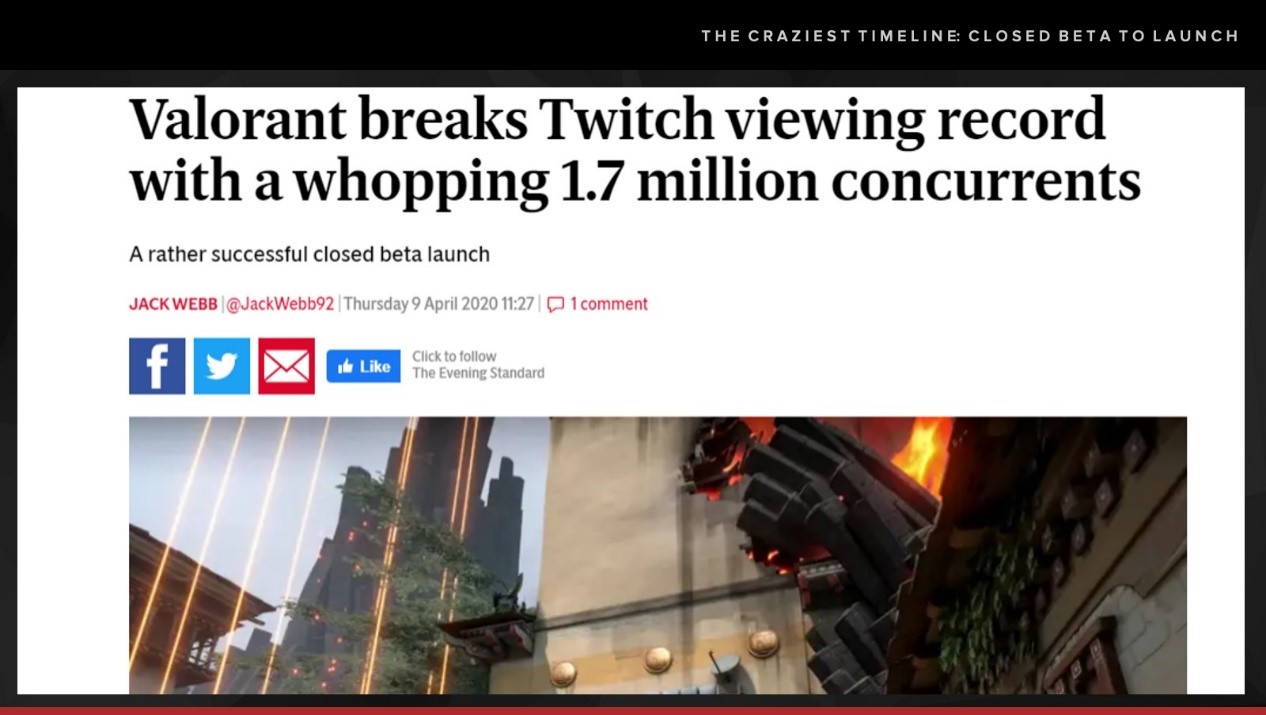1266x715 pixels.
Task: Tweet the article with the Twitter bird icon
Action: click(222, 366)
